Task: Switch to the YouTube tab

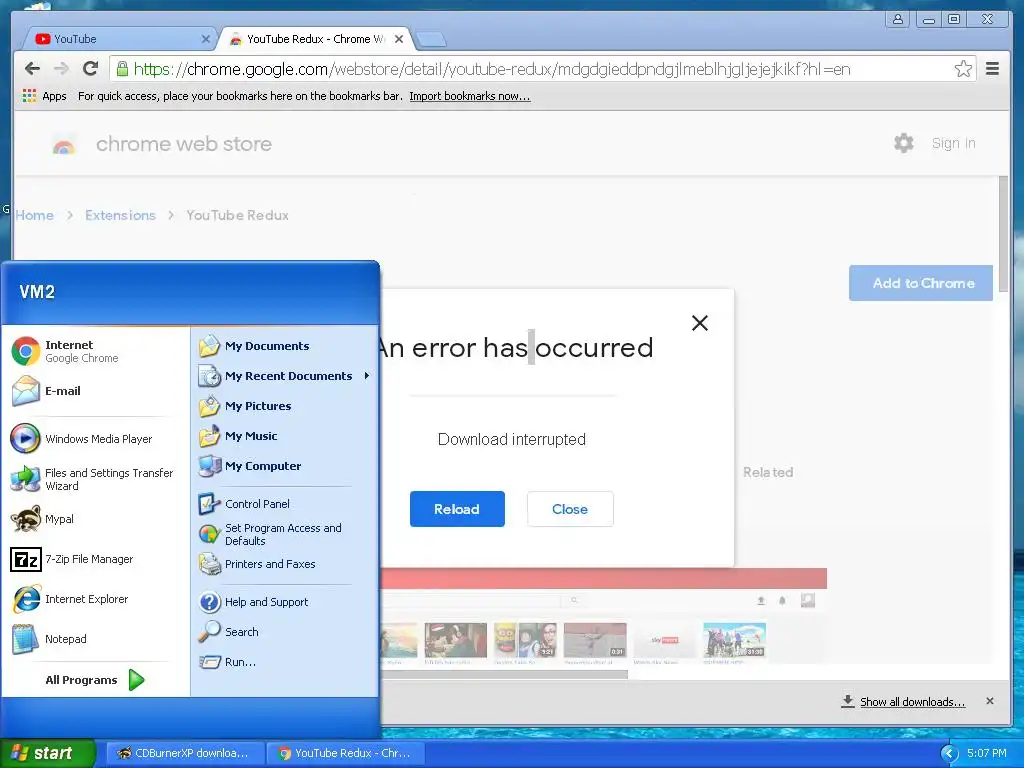Action: [x=118, y=39]
